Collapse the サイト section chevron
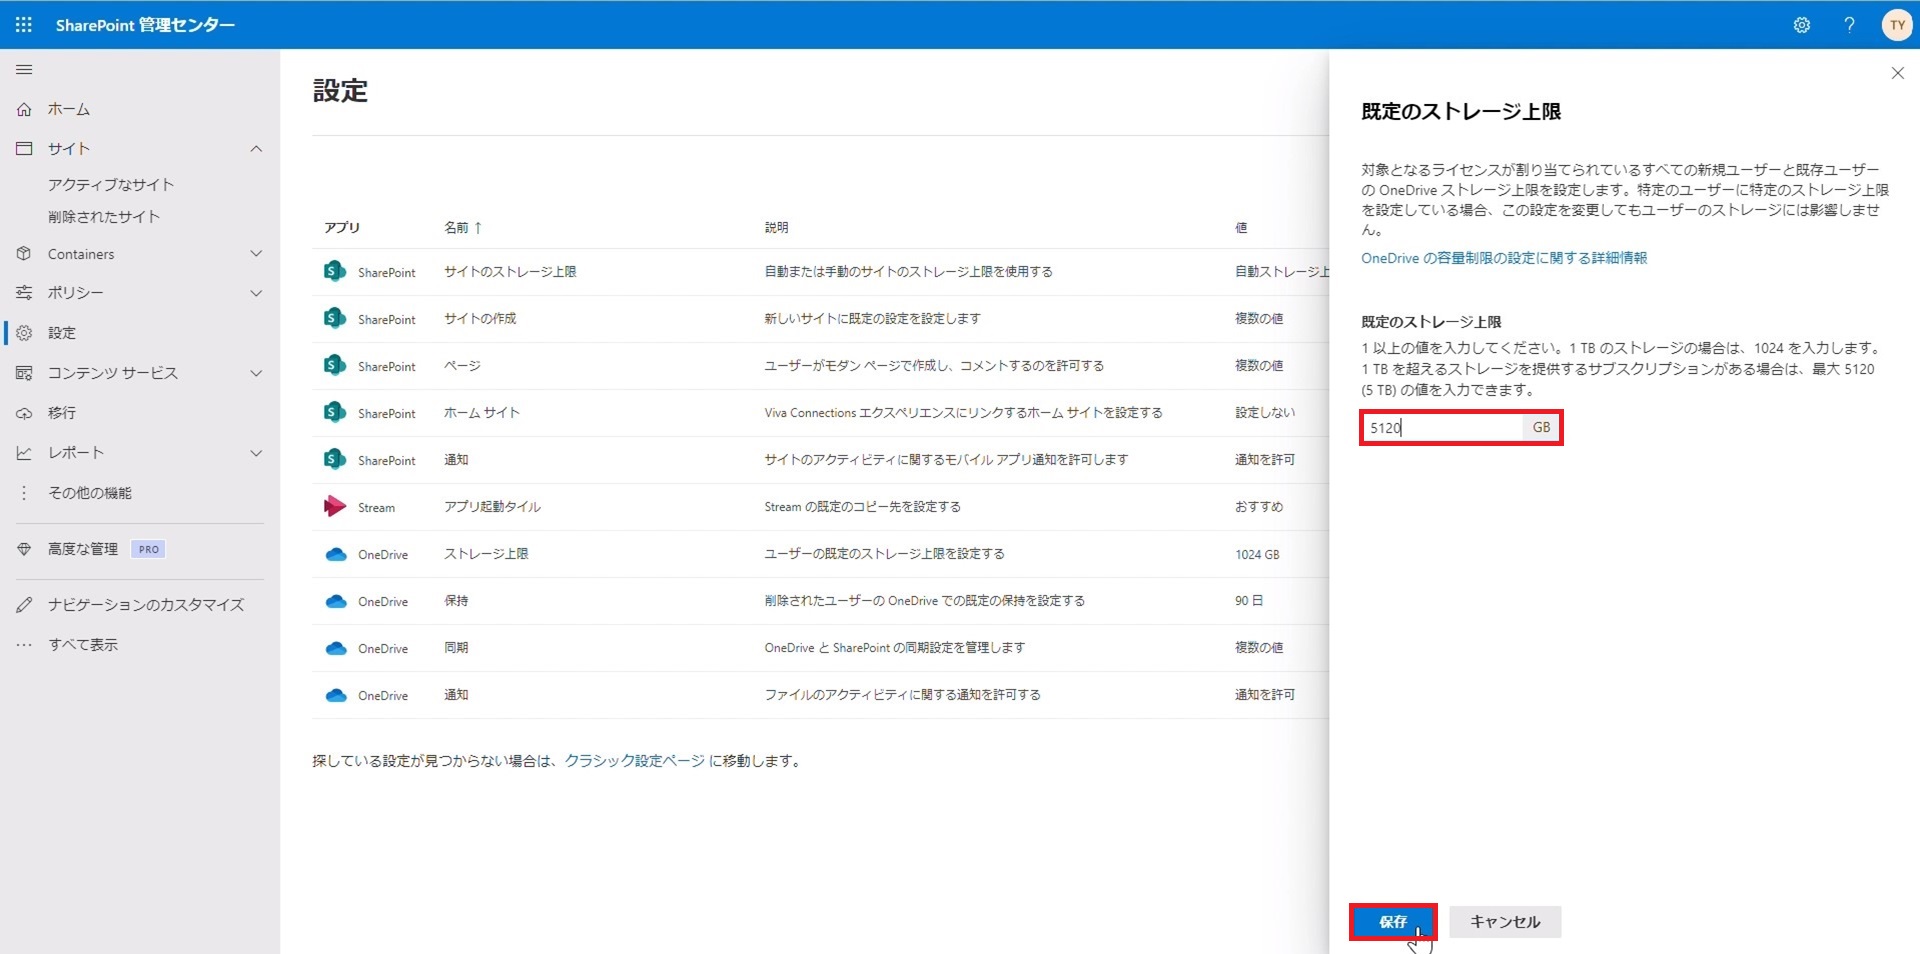Image resolution: width=1920 pixels, height=954 pixels. tap(256, 148)
